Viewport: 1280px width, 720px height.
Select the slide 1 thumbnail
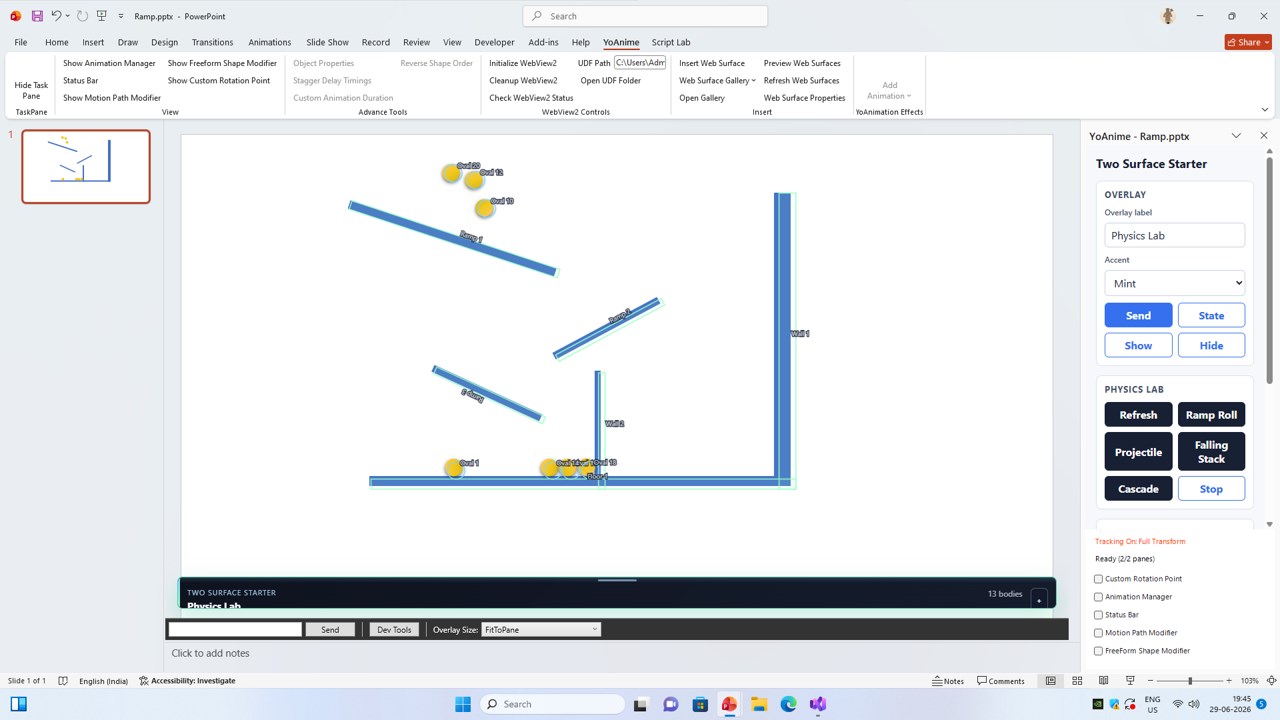(x=86, y=166)
